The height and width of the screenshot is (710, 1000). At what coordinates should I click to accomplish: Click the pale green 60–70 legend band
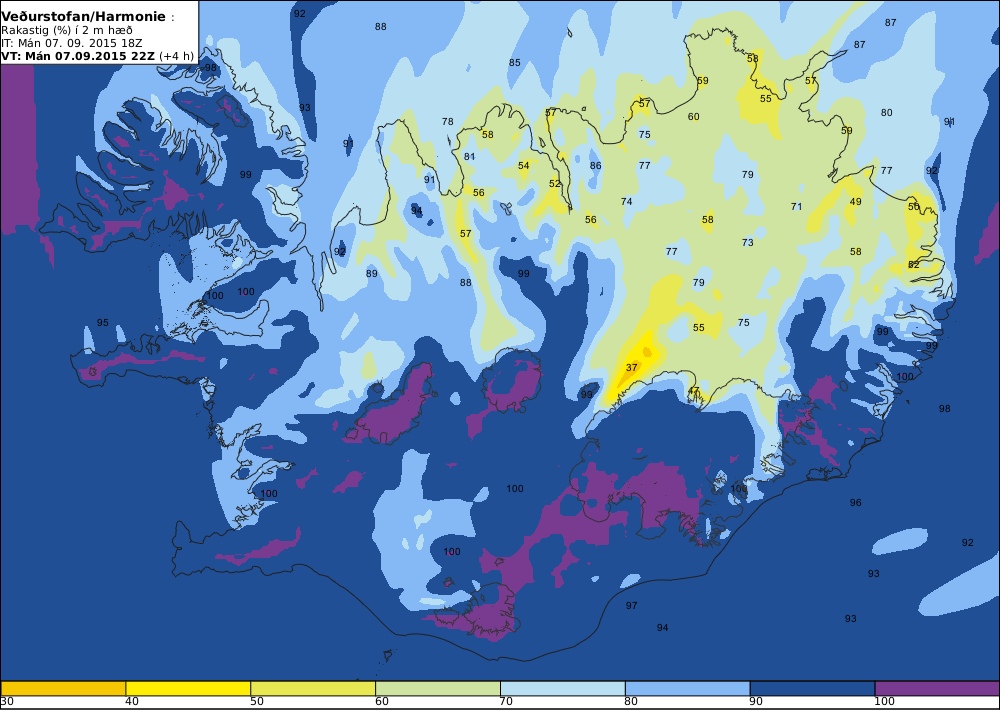click(438, 688)
